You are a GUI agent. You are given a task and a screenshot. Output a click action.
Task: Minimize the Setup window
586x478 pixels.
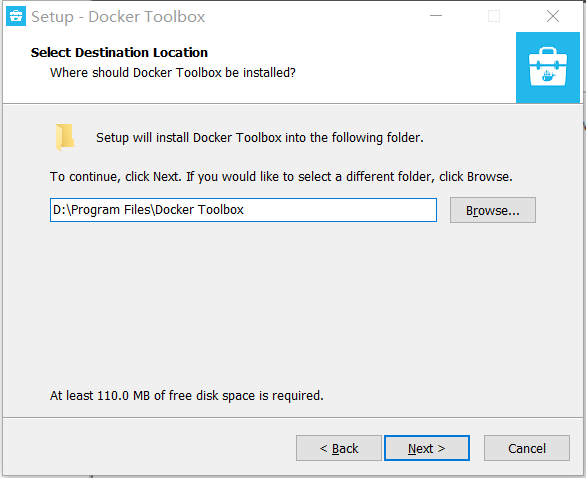coord(436,16)
